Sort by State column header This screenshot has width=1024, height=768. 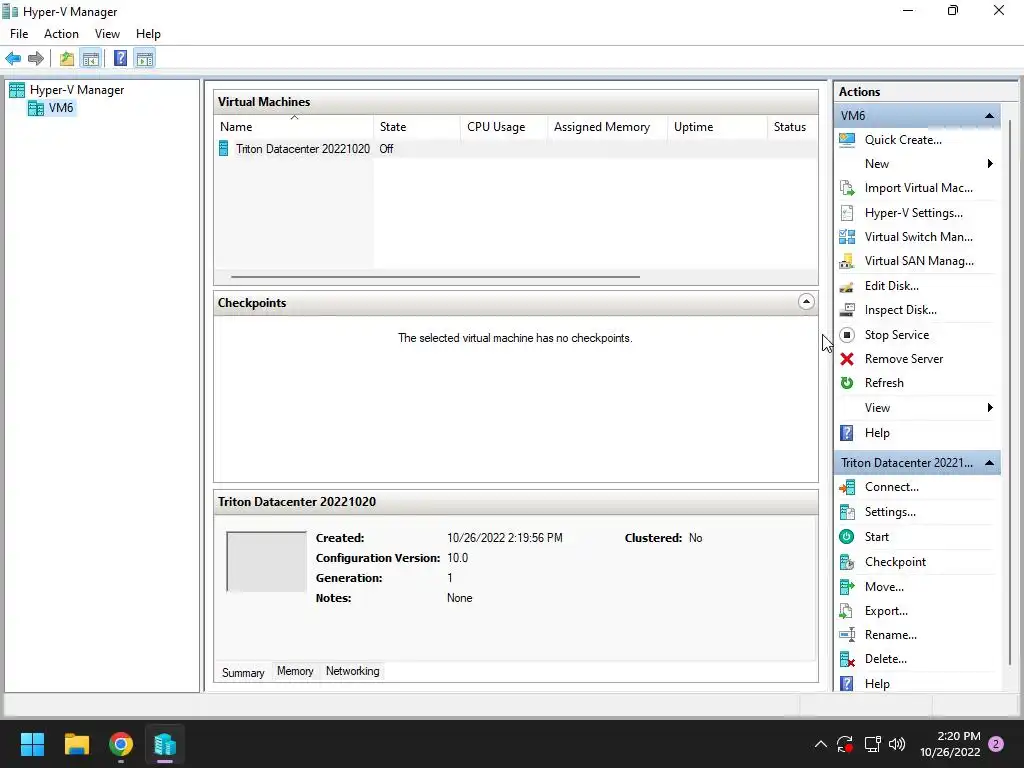click(x=417, y=127)
